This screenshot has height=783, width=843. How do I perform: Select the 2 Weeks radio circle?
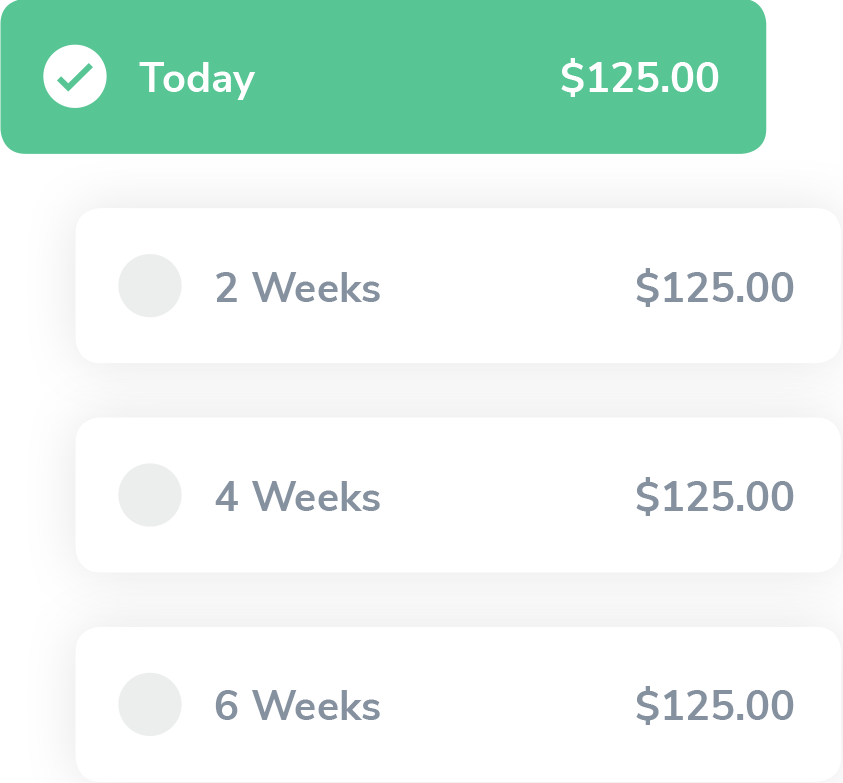pos(150,286)
